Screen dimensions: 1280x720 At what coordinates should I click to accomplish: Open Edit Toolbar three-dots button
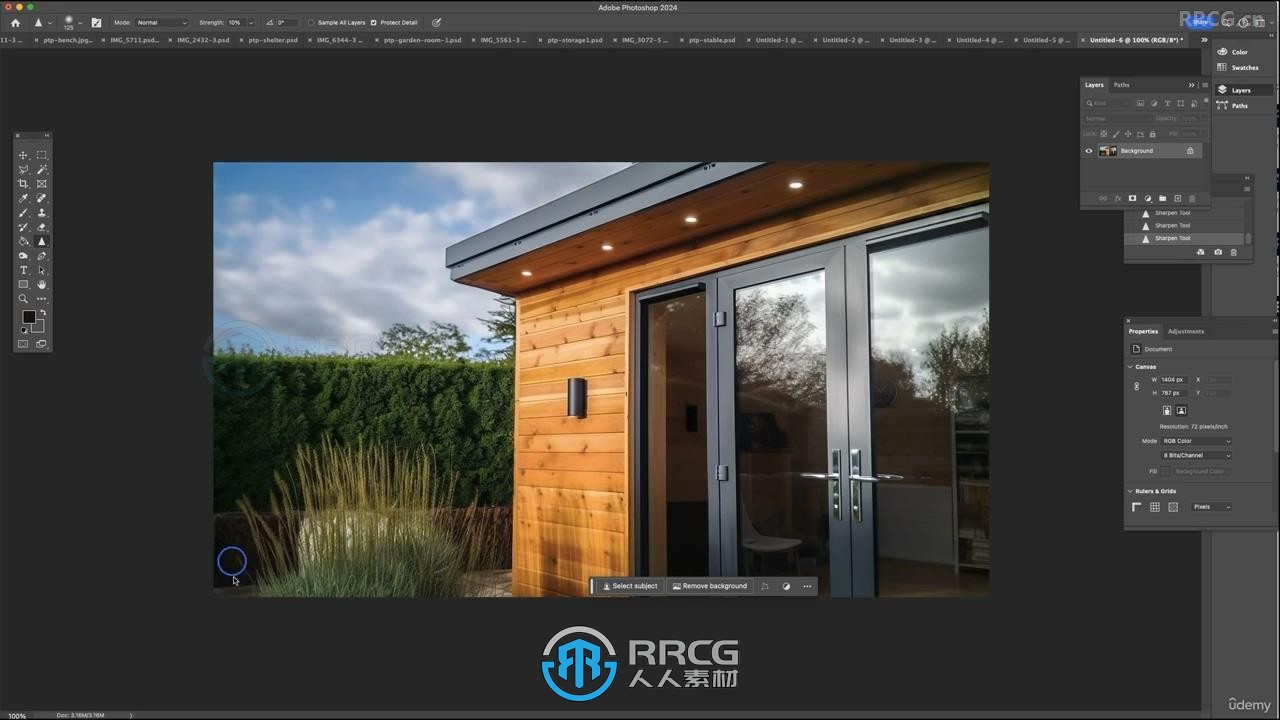41,299
